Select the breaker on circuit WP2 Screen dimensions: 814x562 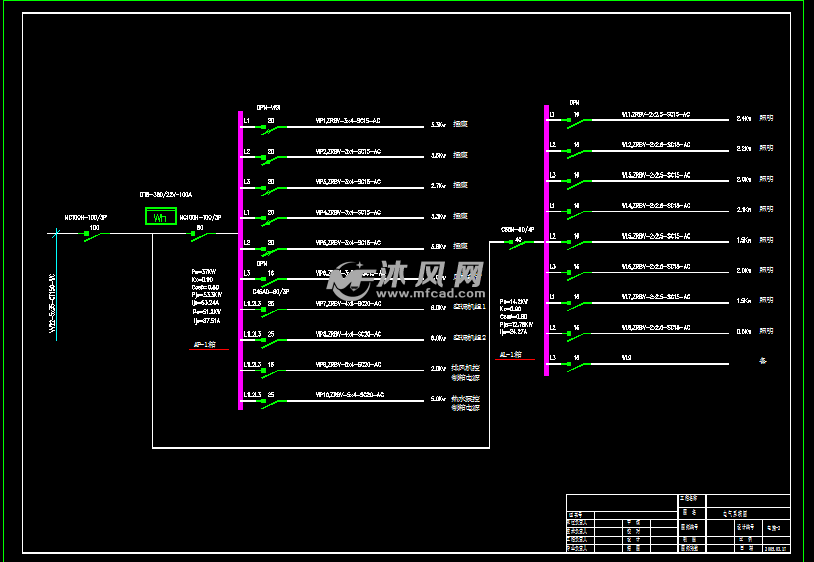[274, 159]
